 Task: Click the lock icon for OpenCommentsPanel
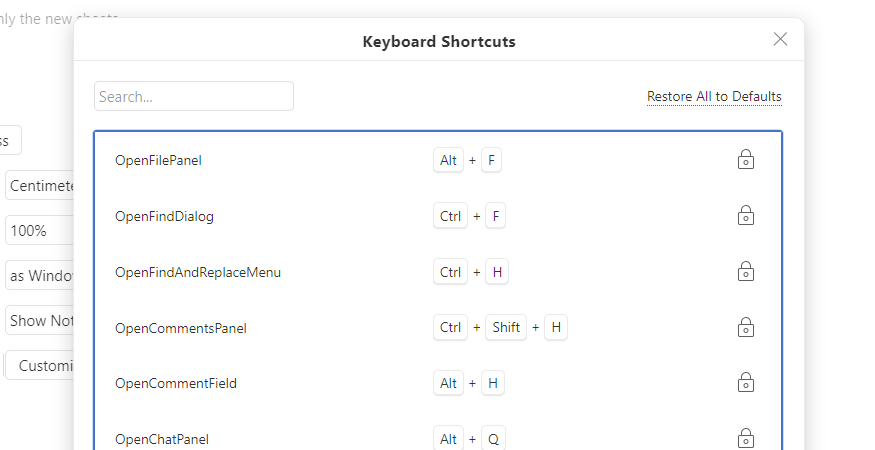(746, 327)
